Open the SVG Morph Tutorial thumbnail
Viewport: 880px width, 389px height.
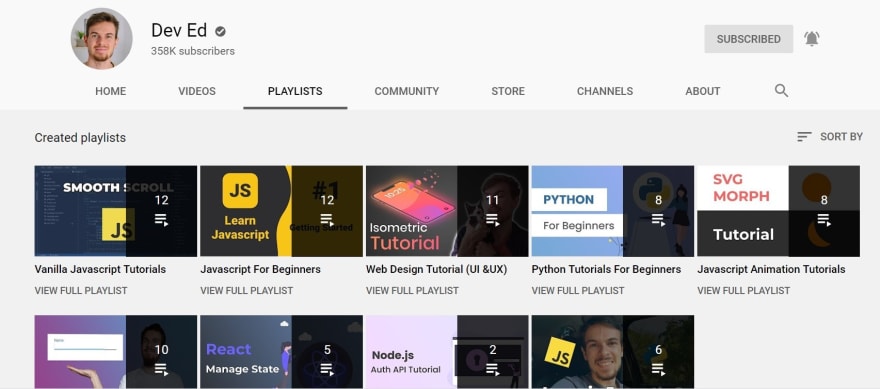tap(778, 211)
